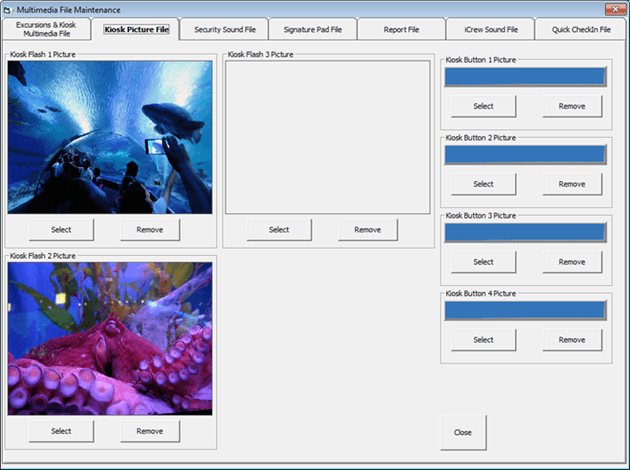Click Select for Kiosk Button 1 Picture
This screenshot has width=630, height=470.
[483, 106]
